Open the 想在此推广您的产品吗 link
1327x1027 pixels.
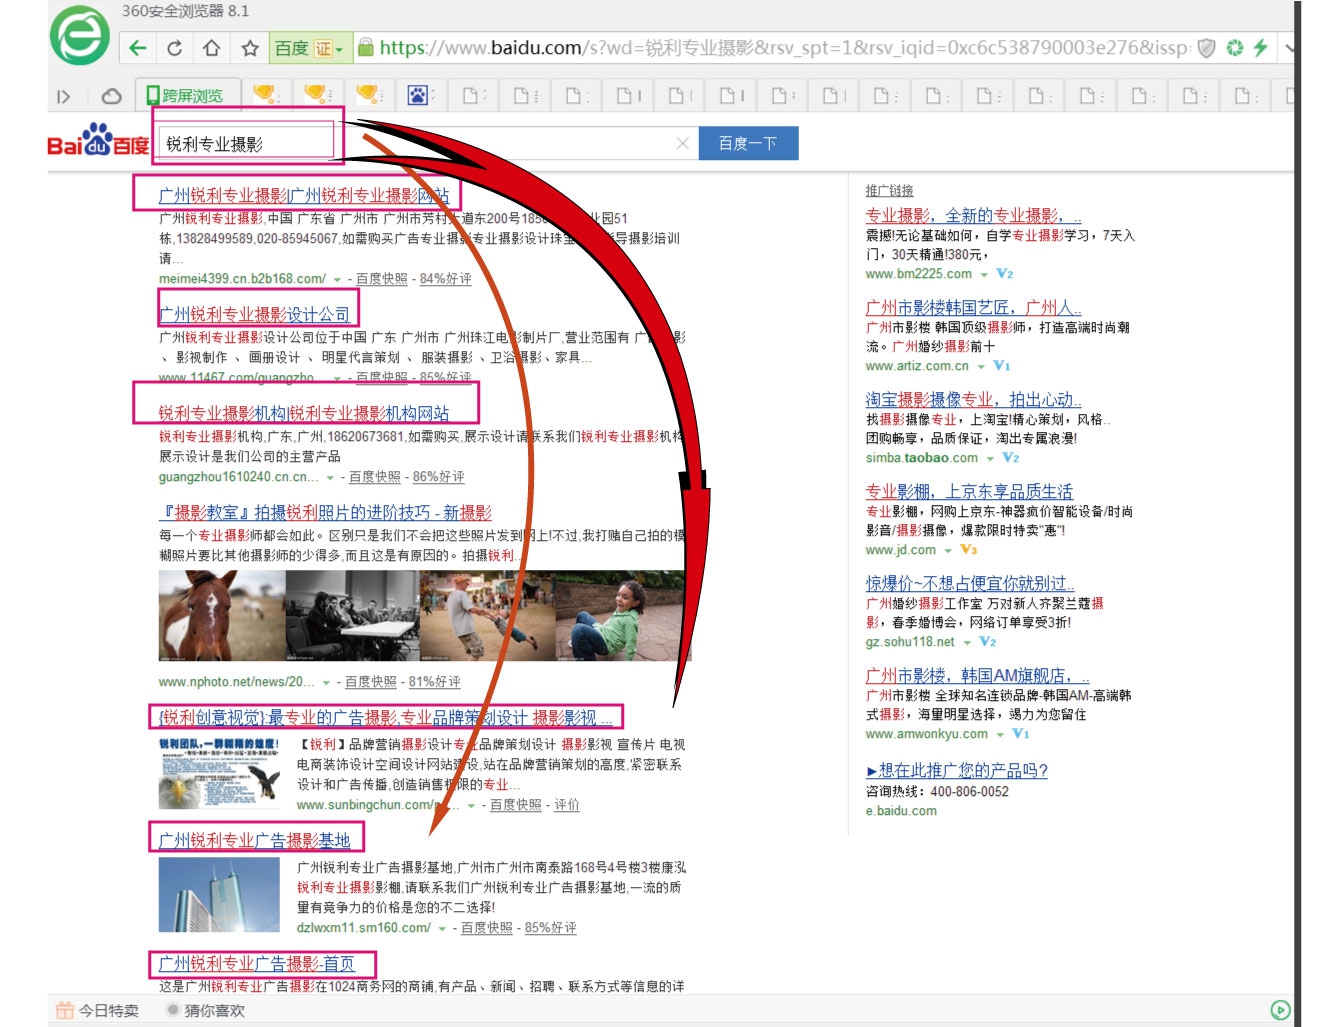coord(957,770)
